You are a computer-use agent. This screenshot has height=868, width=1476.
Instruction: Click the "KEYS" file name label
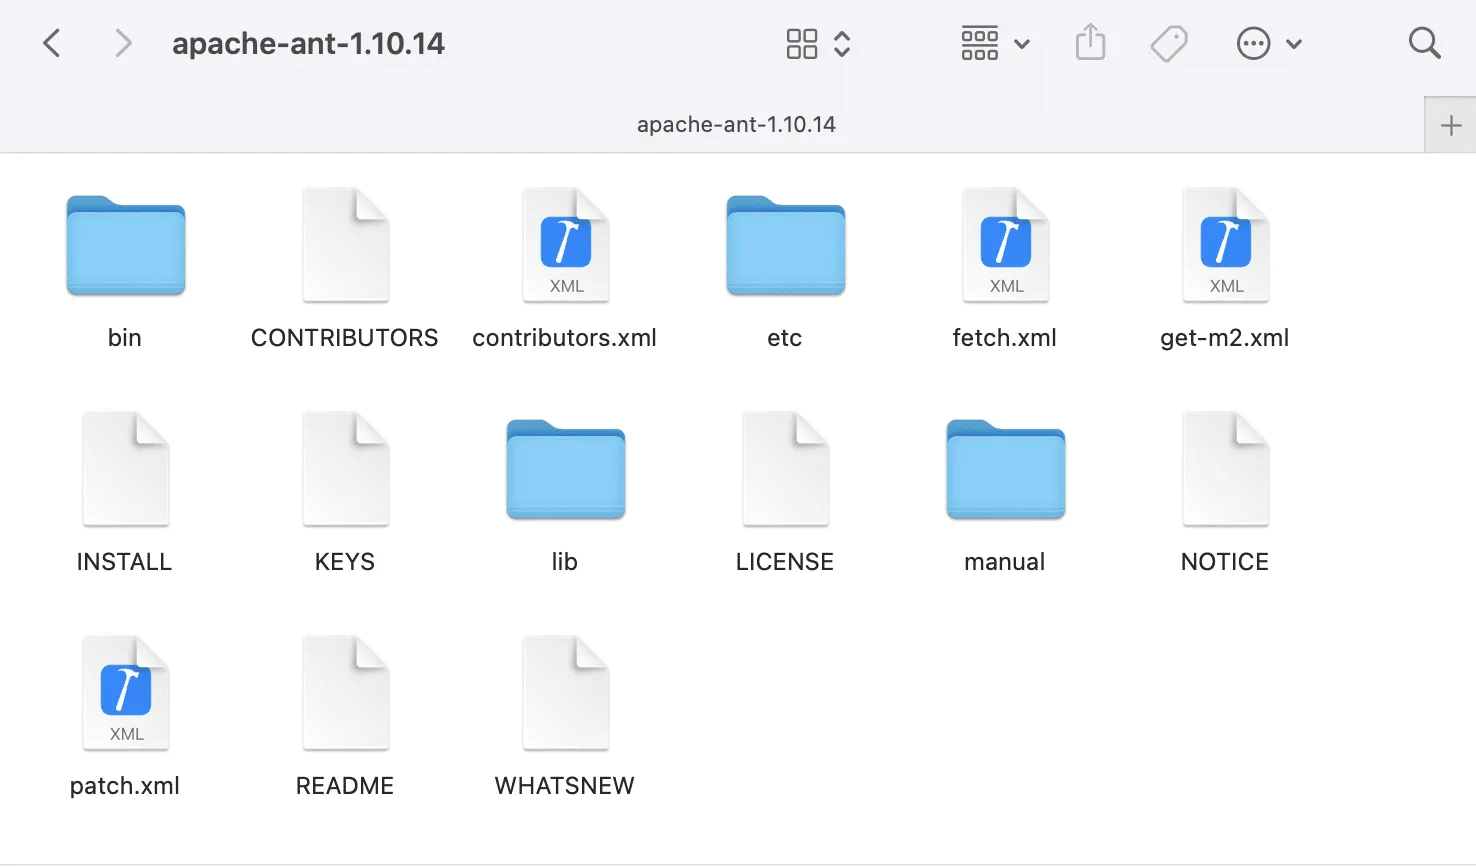click(x=345, y=562)
